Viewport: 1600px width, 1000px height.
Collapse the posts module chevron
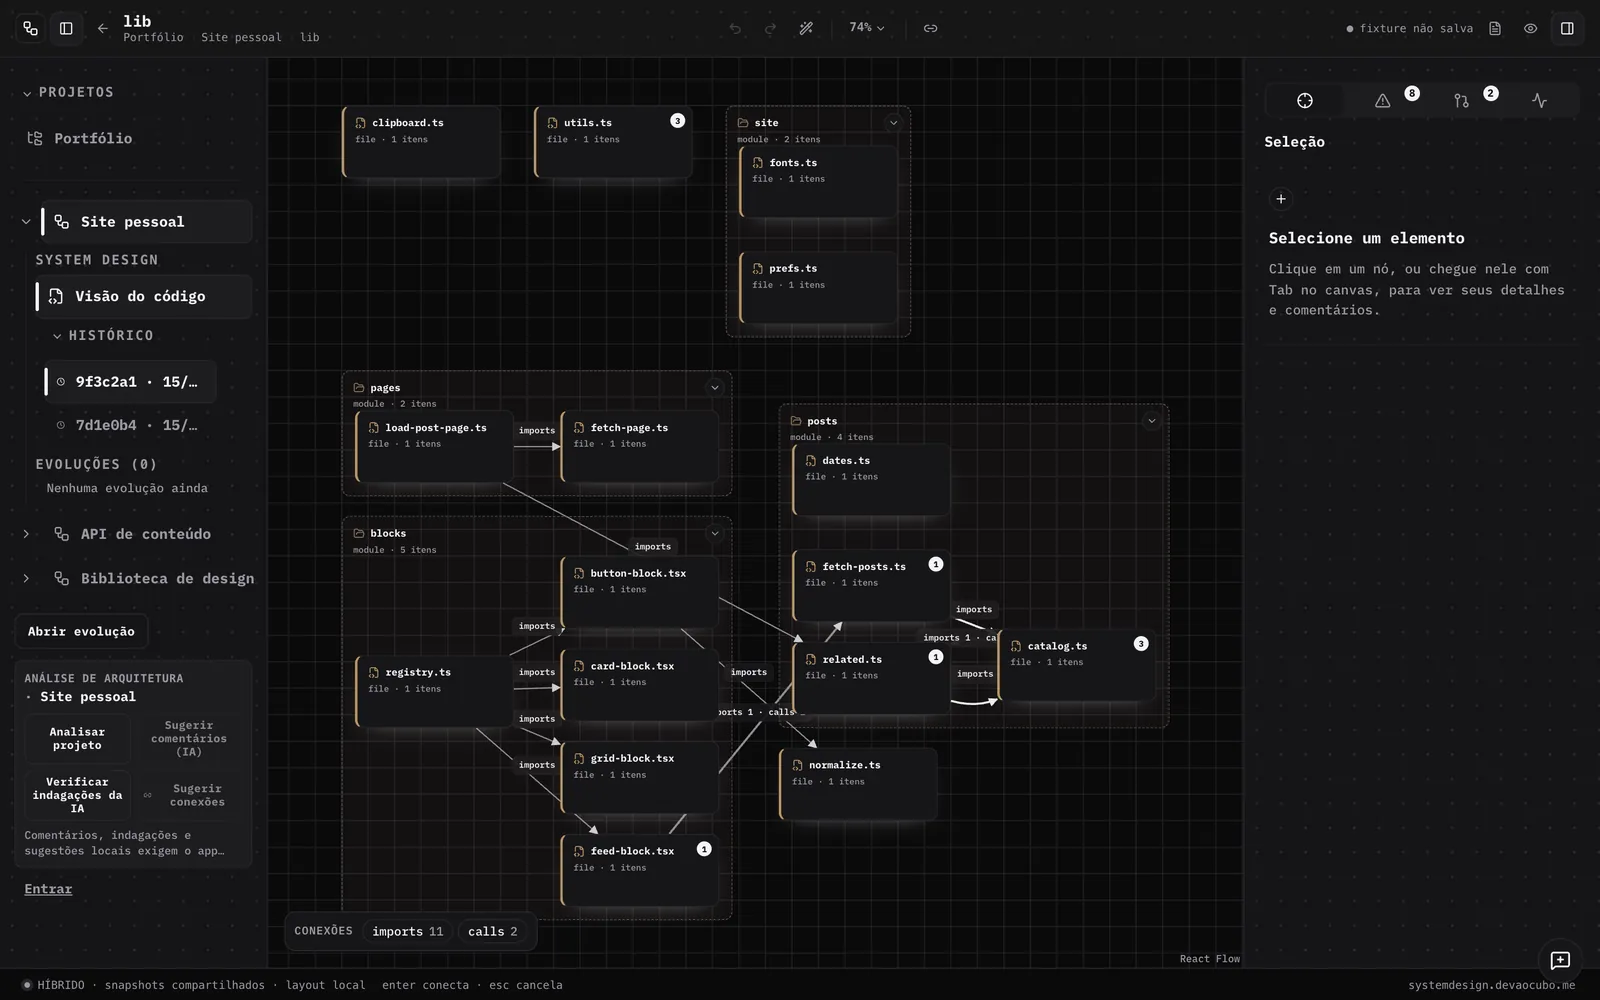point(1151,421)
